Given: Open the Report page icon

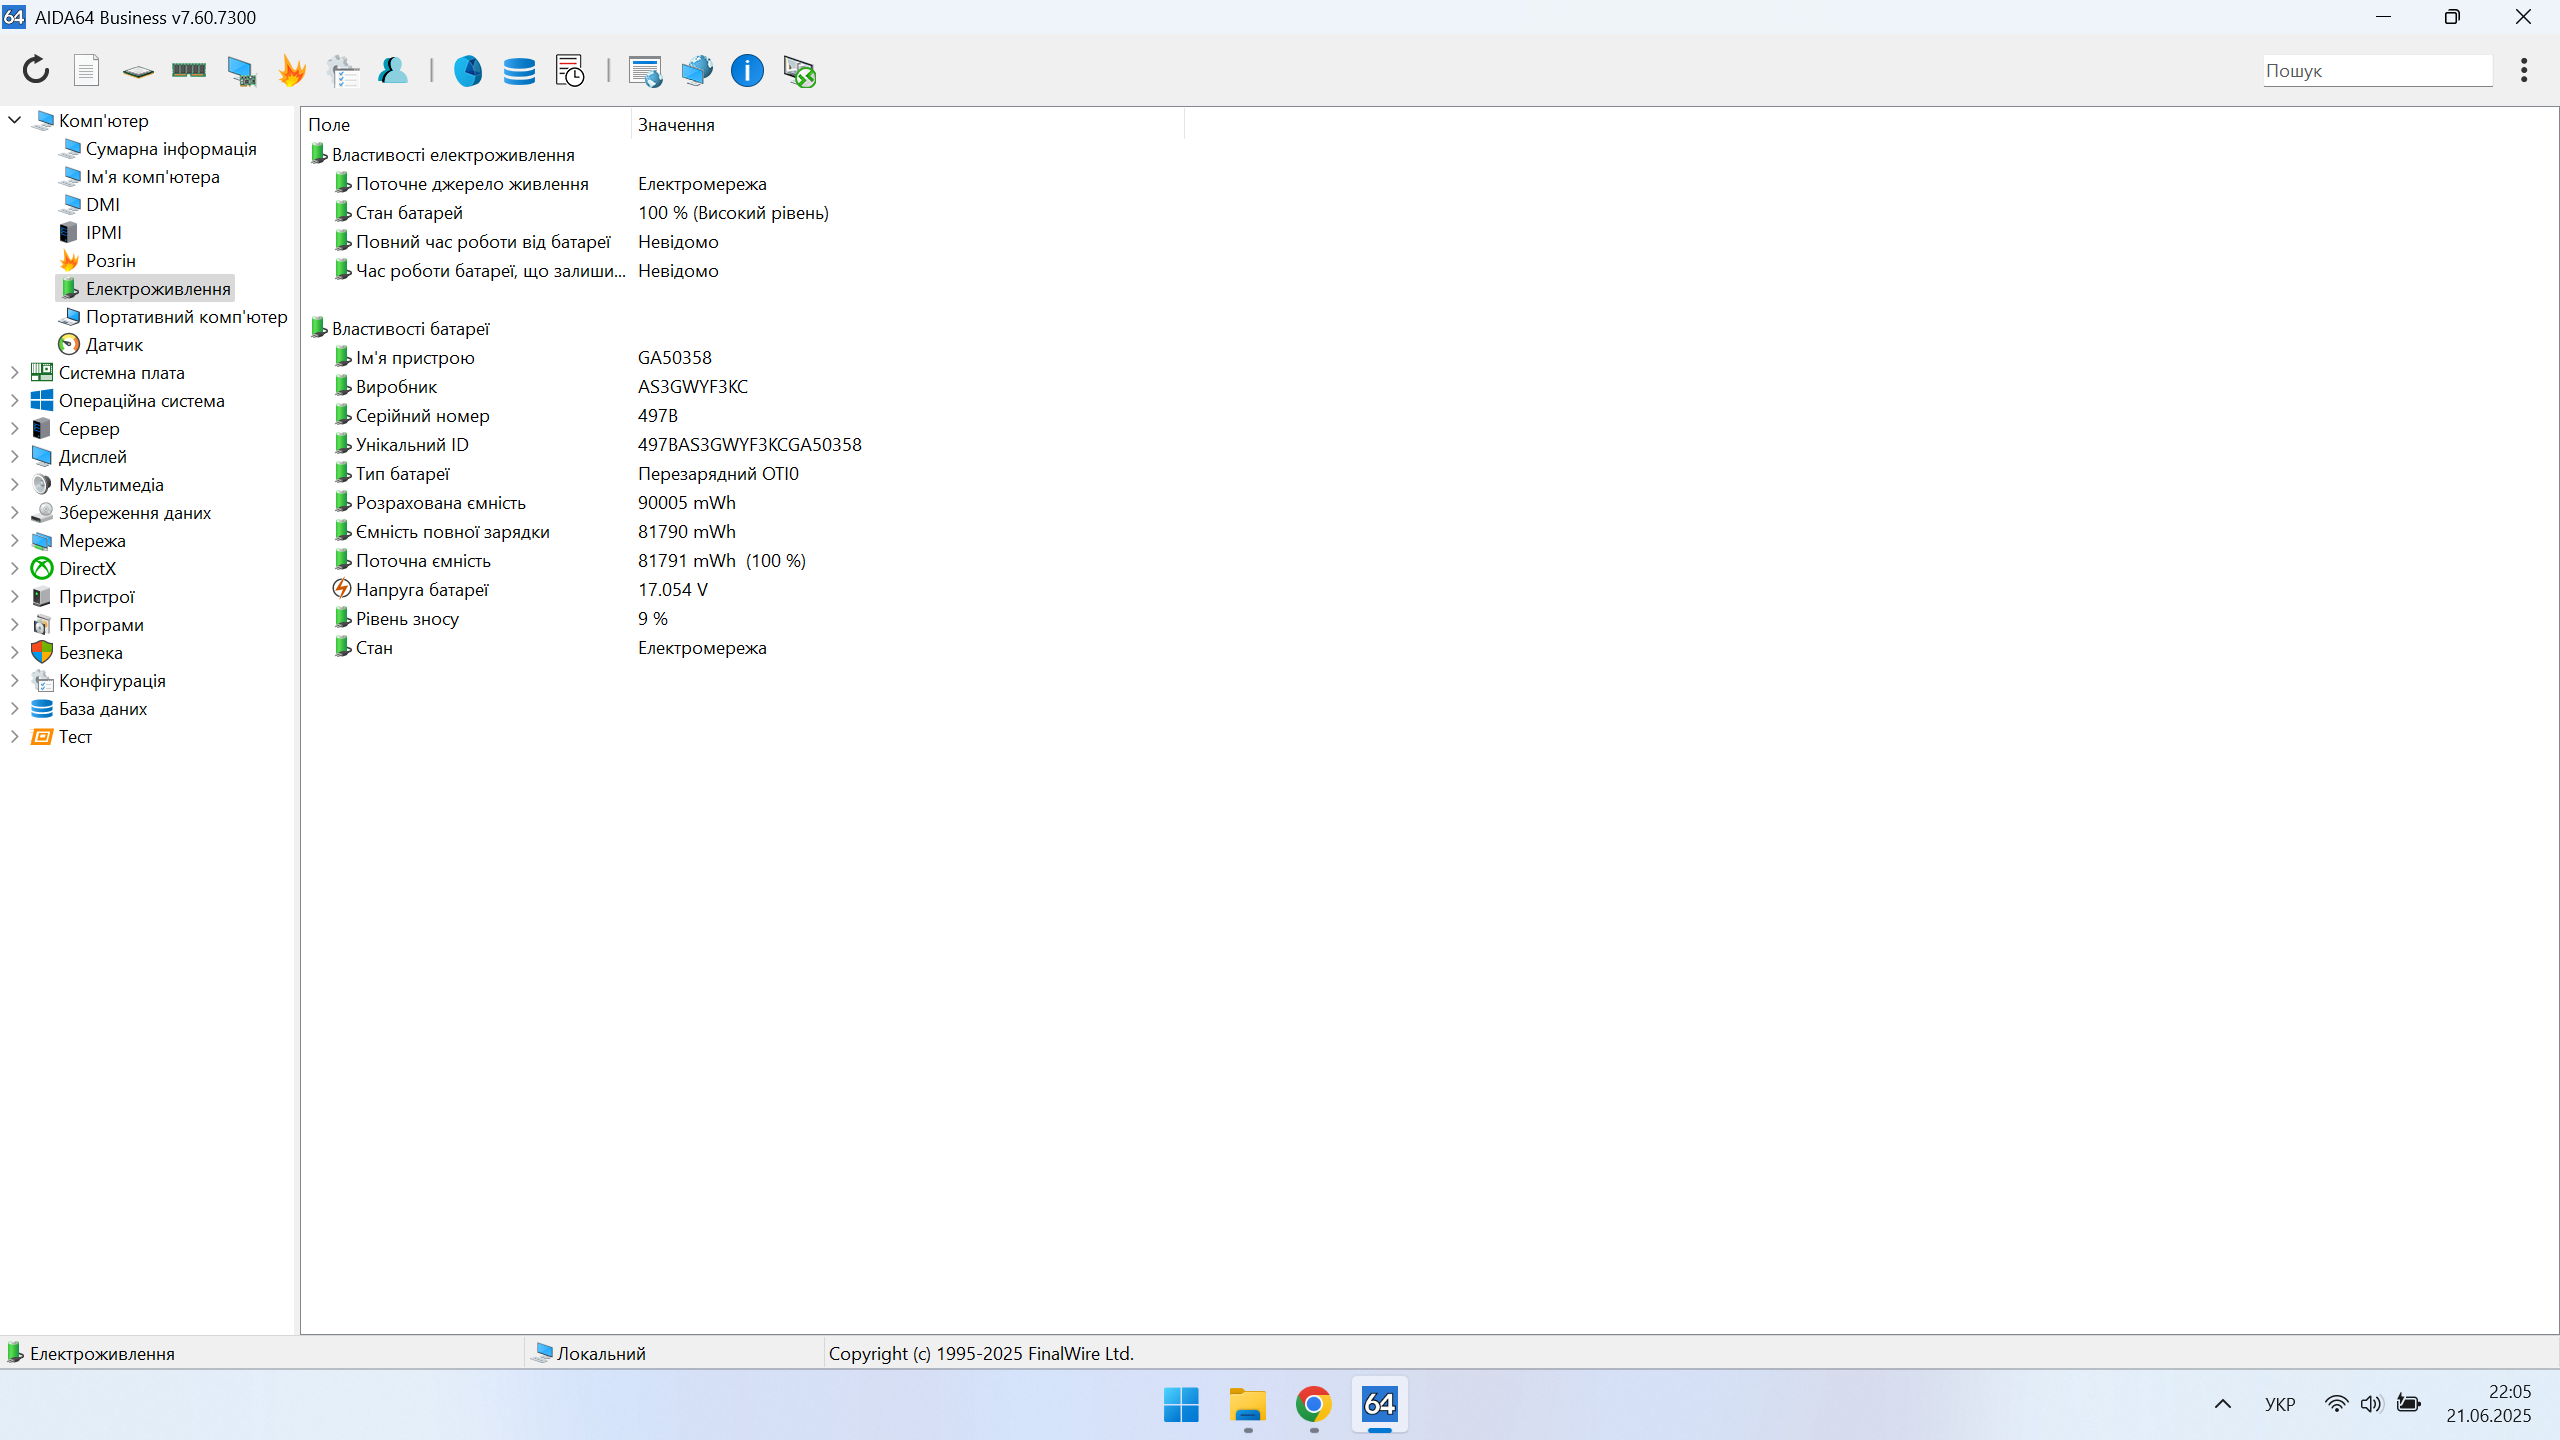Looking at the screenshot, I should [87, 70].
